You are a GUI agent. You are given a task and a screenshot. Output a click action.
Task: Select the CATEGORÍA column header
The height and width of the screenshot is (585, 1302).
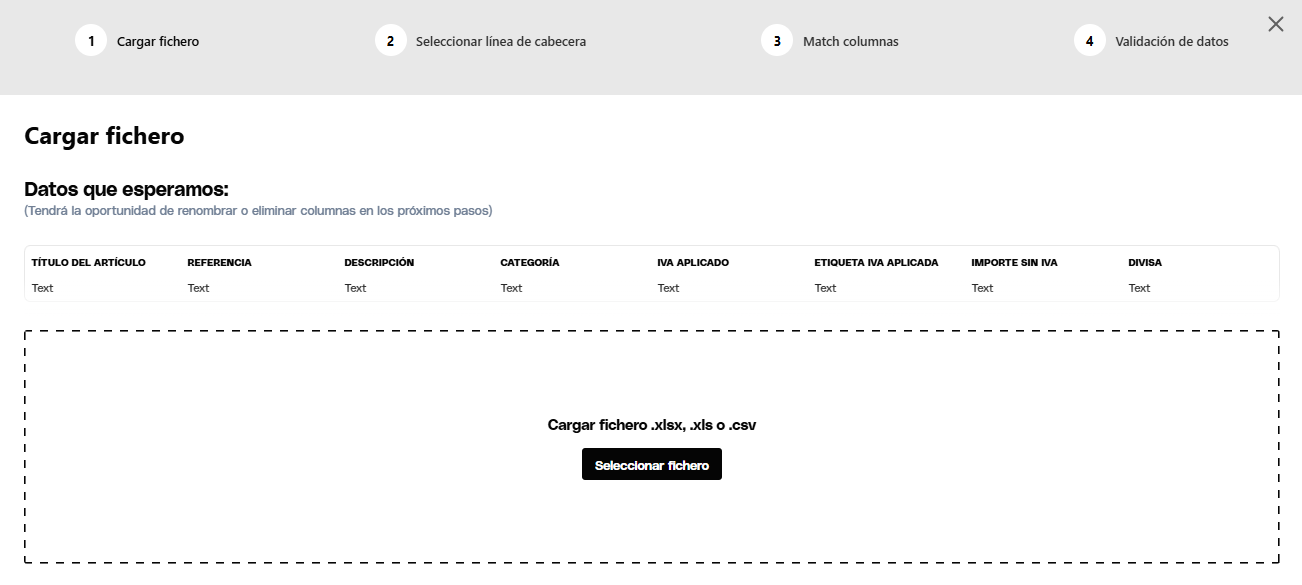coord(530,263)
